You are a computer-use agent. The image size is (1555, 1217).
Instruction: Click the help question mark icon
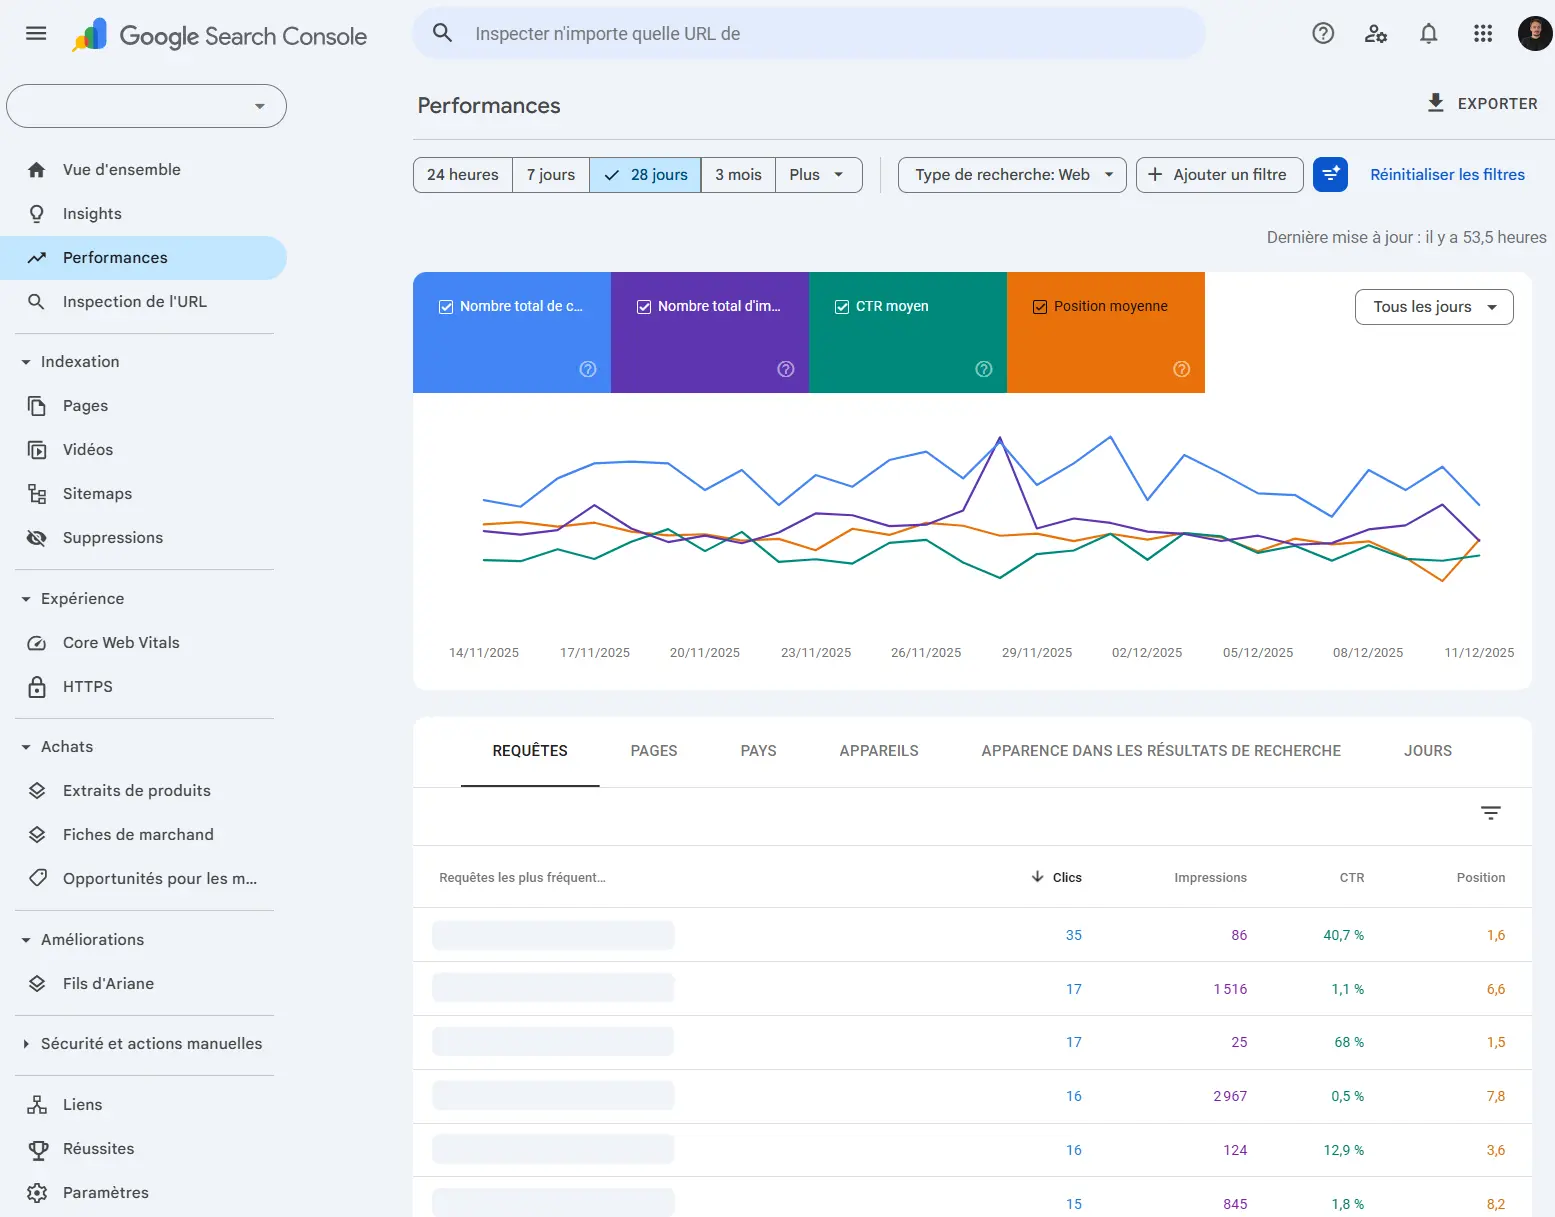click(x=1322, y=33)
